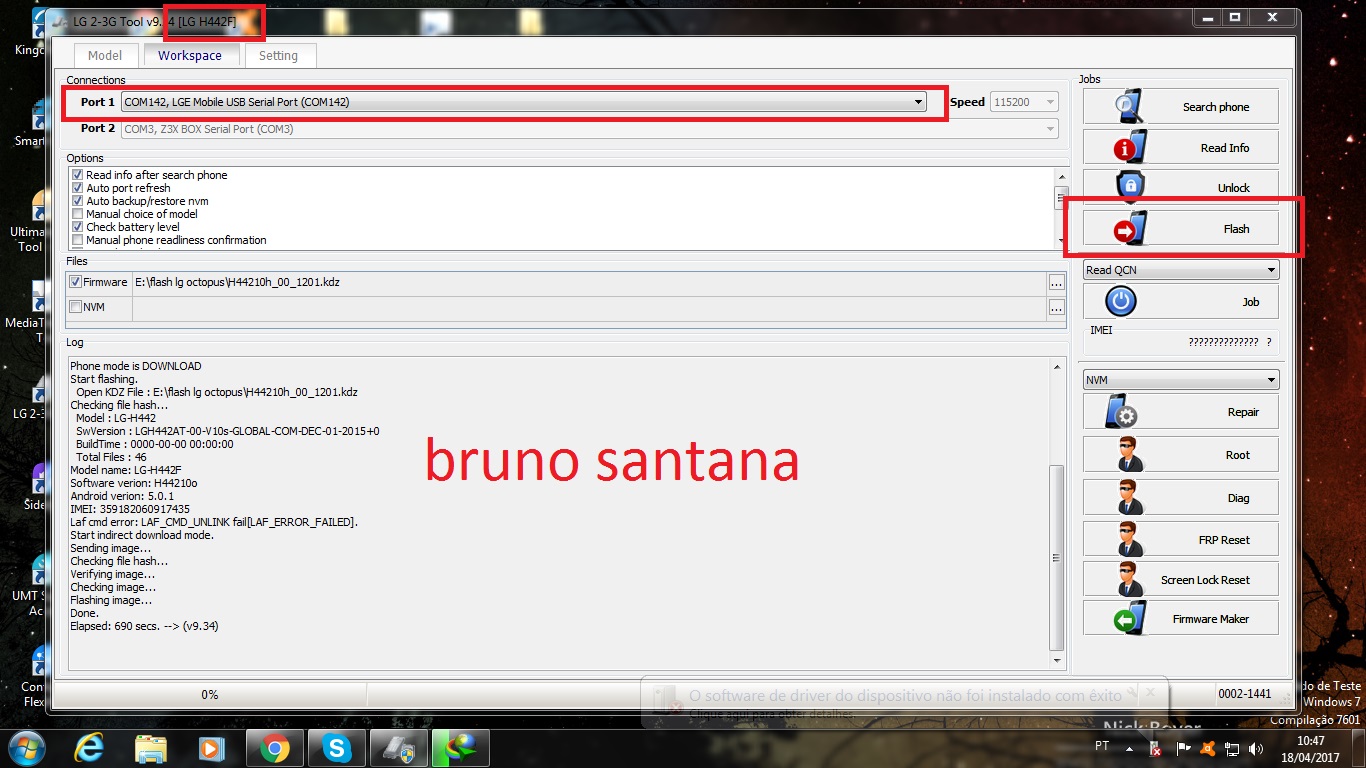1366x768 pixels.
Task: Click the Screen Lock Reset button
Action: click(1180, 579)
